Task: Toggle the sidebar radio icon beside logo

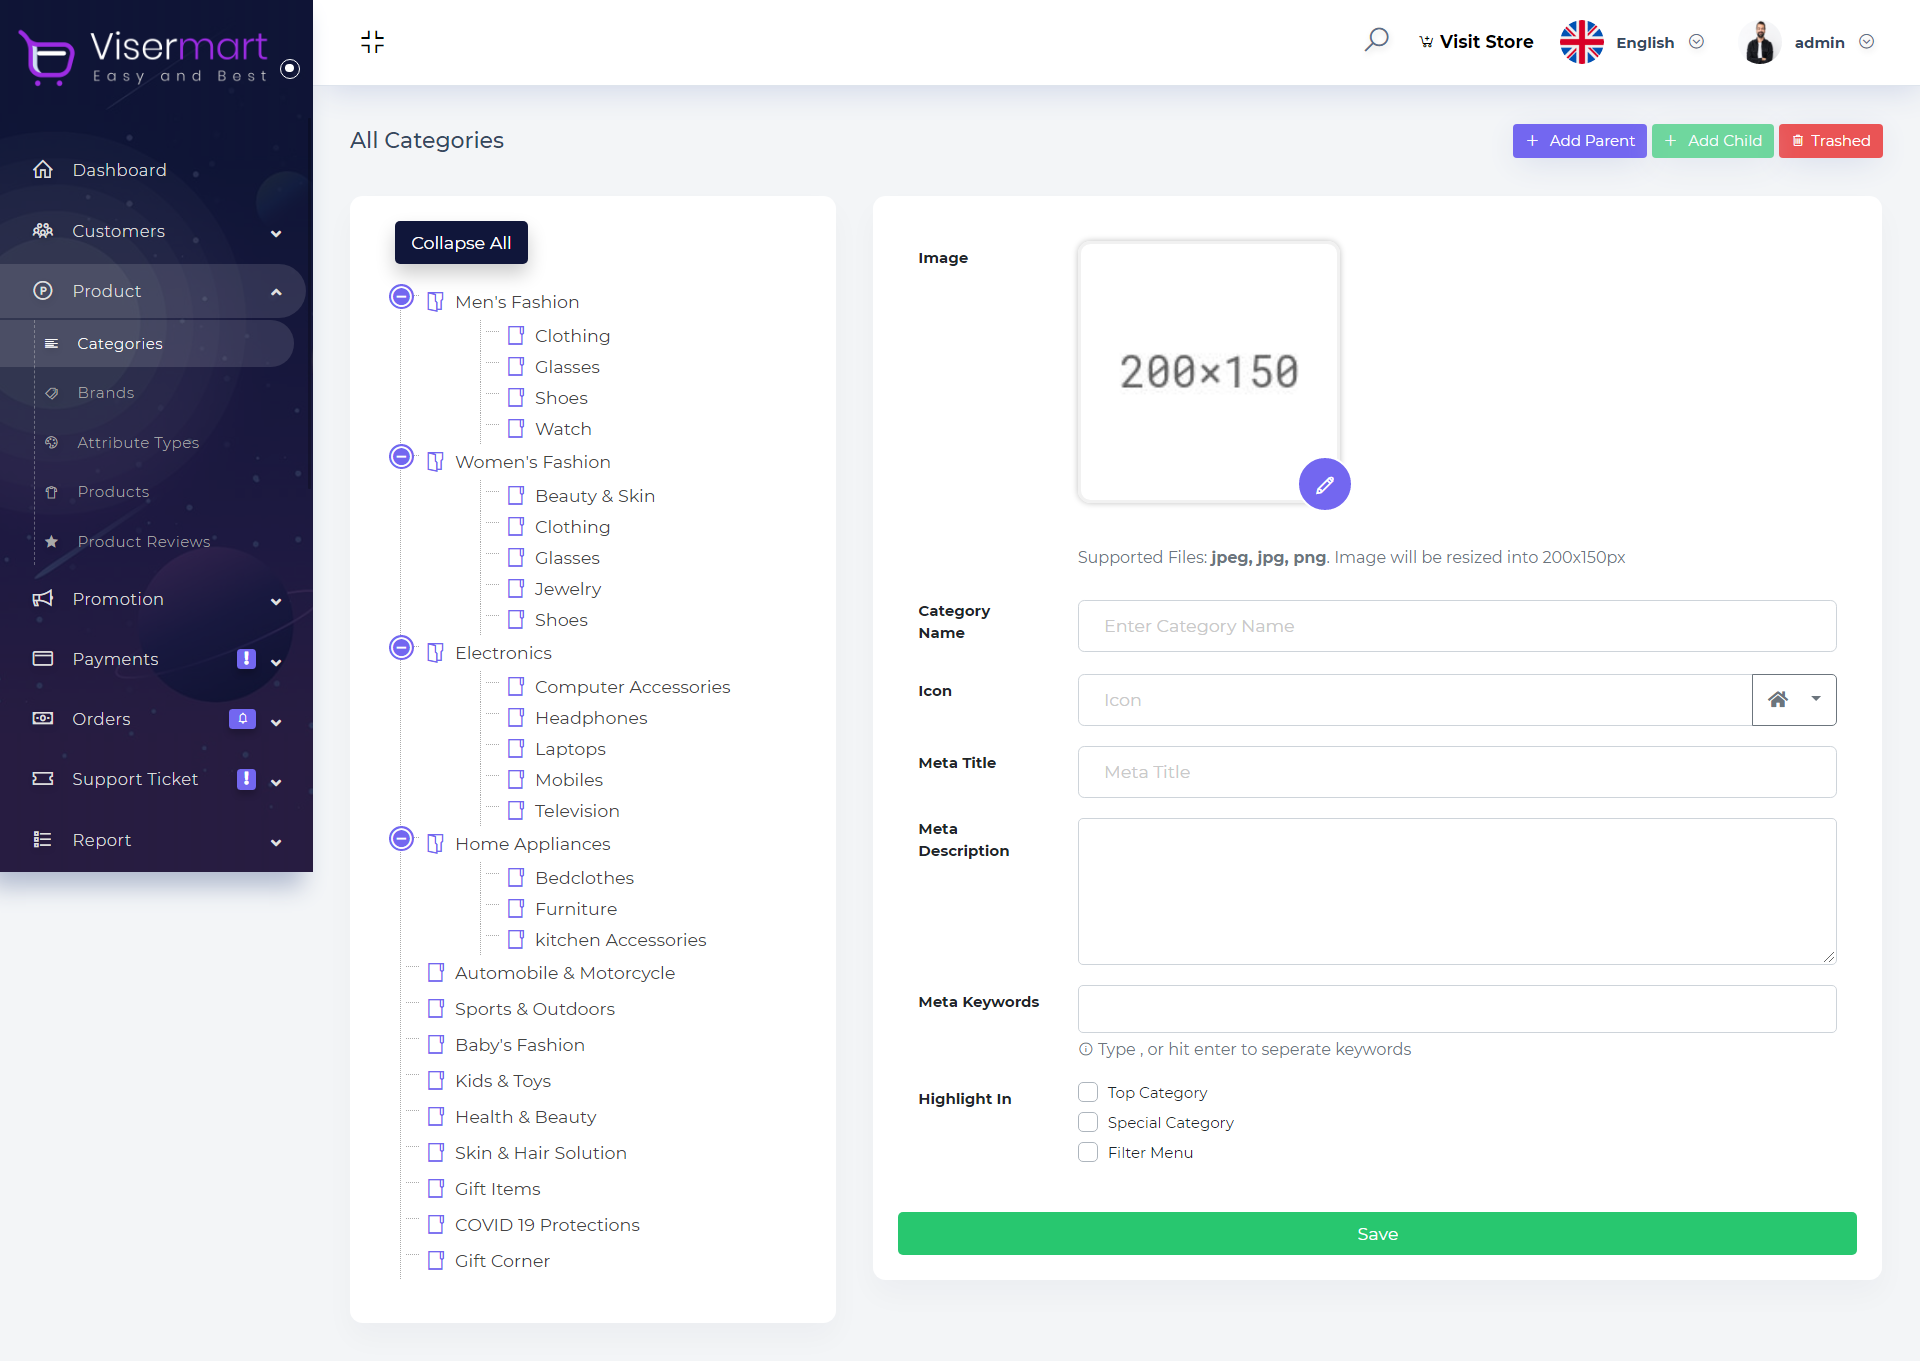Action: 290,69
